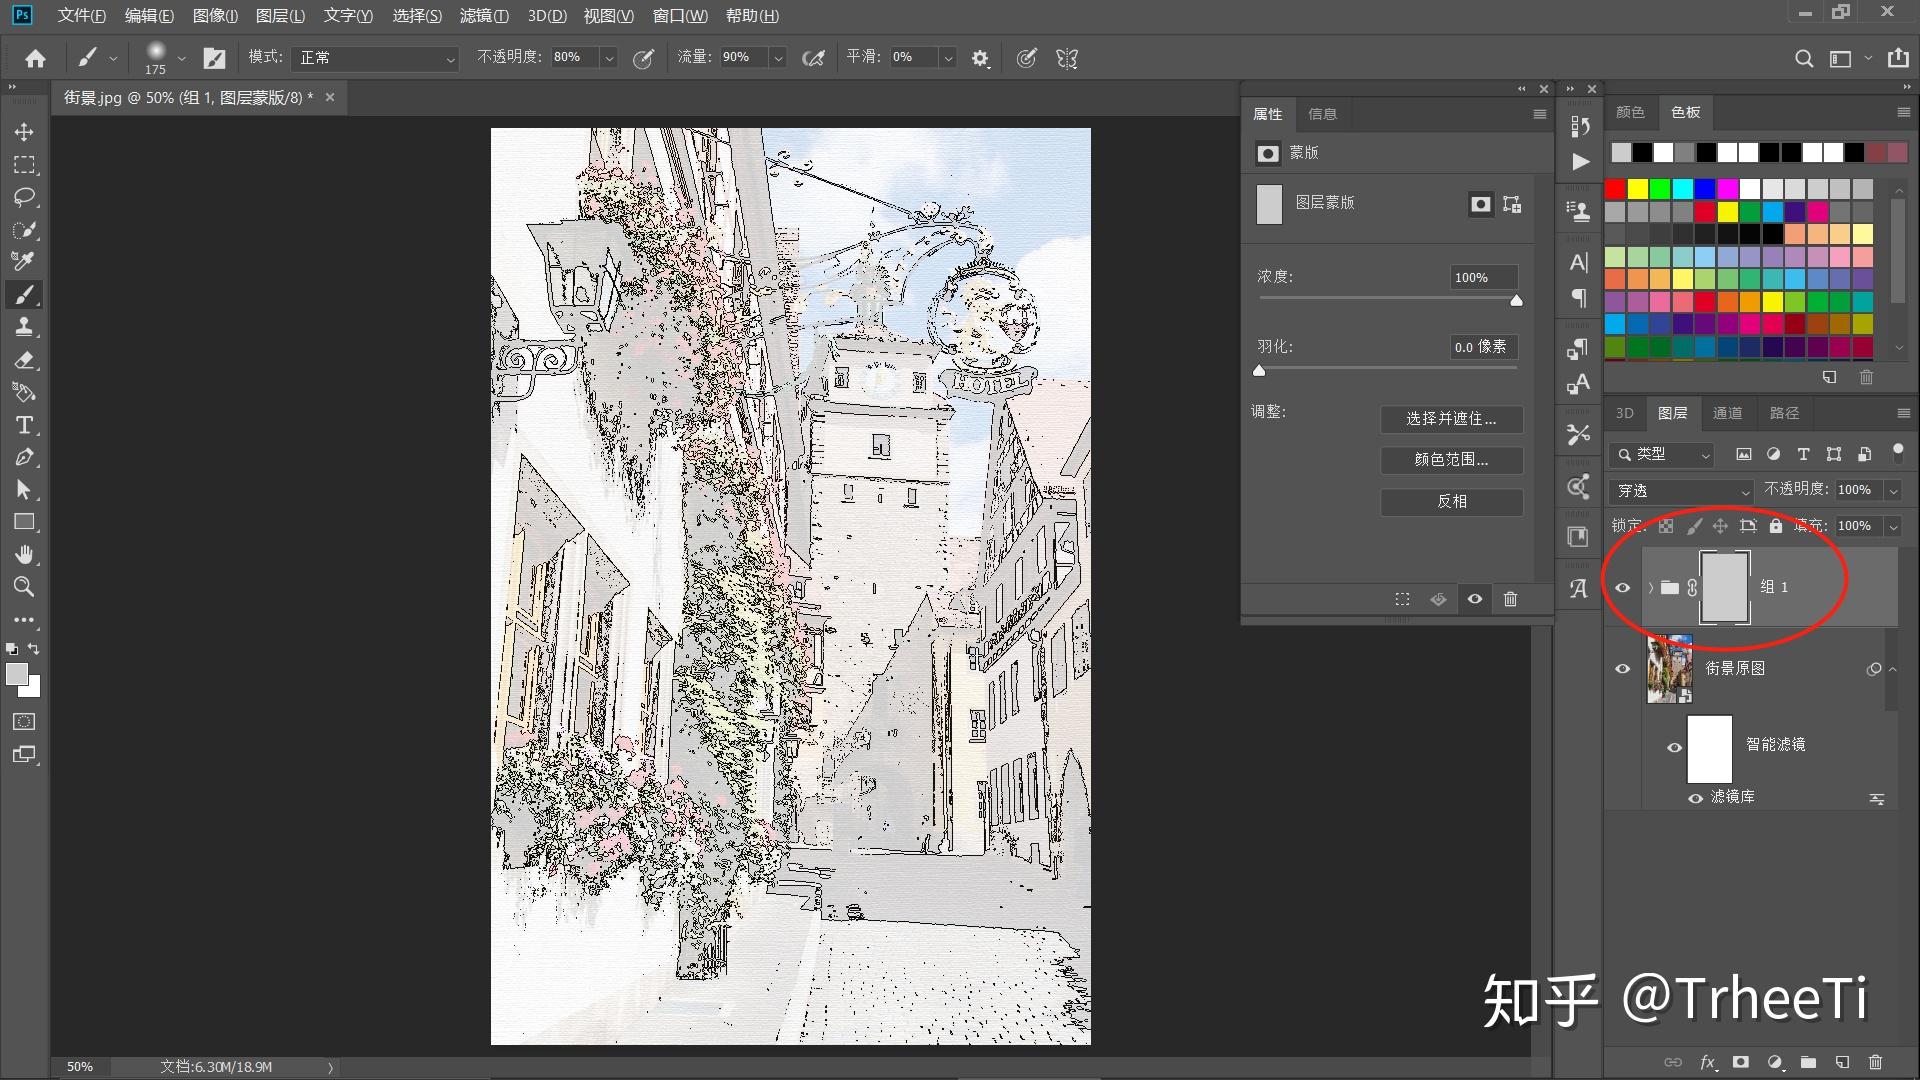Image resolution: width=1920 pixels, height=1080 pixels.
Task: Delete mask via Properties panel trash icon
Action: click(1510, 599)
